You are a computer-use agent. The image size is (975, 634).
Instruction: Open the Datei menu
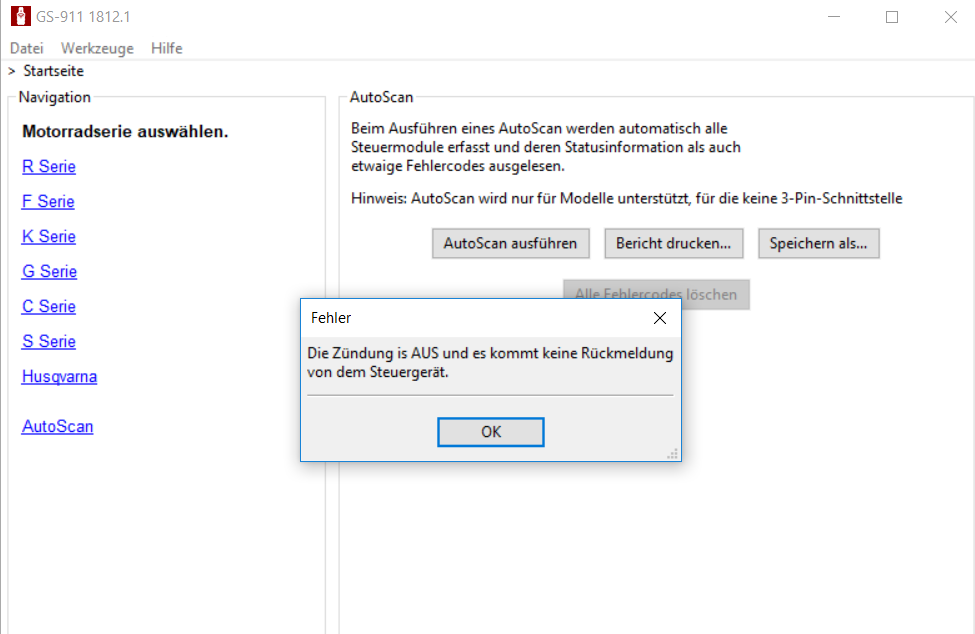click(27, 48)
